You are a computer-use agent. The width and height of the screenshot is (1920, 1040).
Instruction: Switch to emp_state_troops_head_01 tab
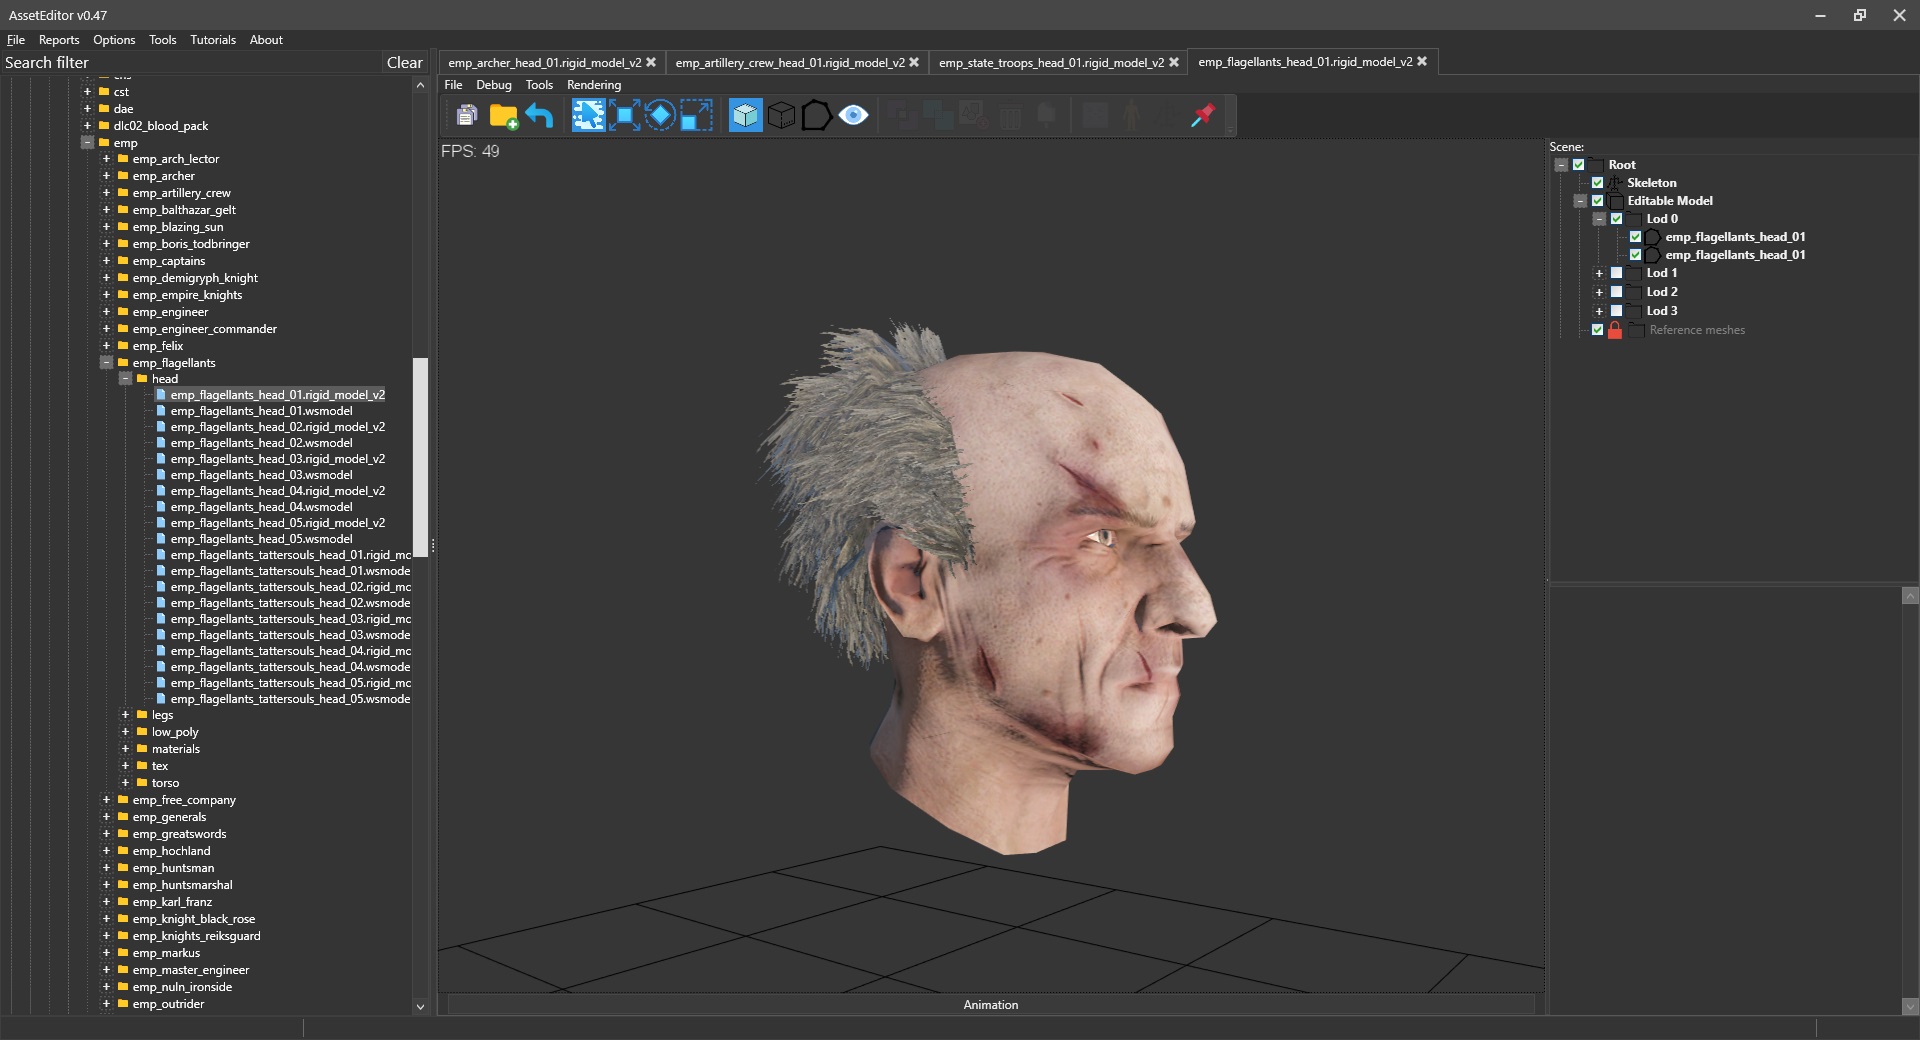[1050, 62]
